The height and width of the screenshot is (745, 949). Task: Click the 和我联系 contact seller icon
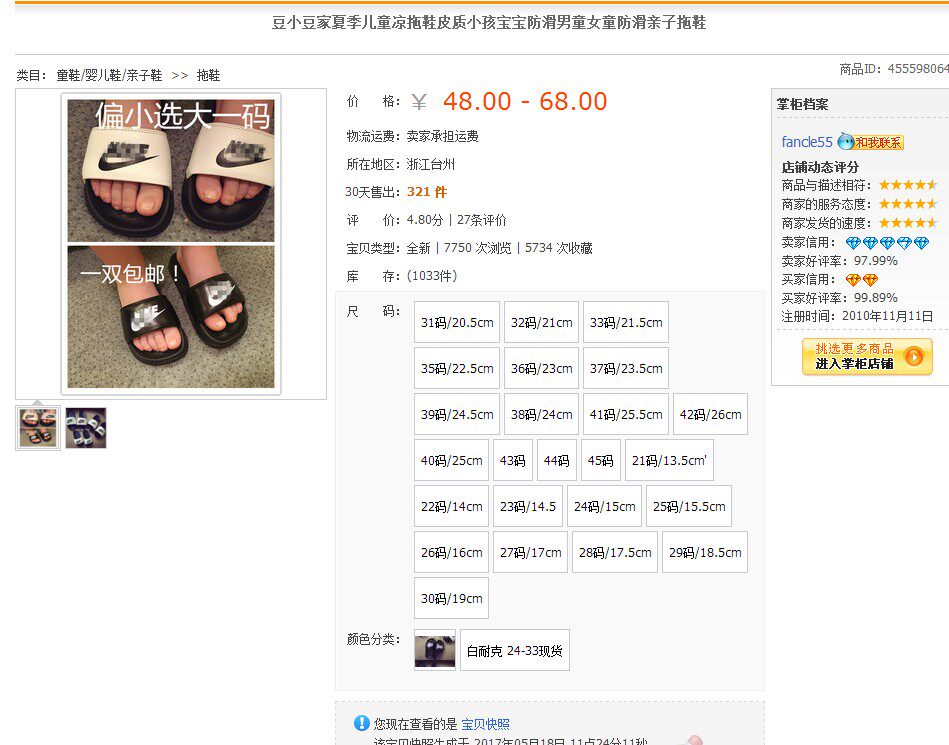coord(870,142)
